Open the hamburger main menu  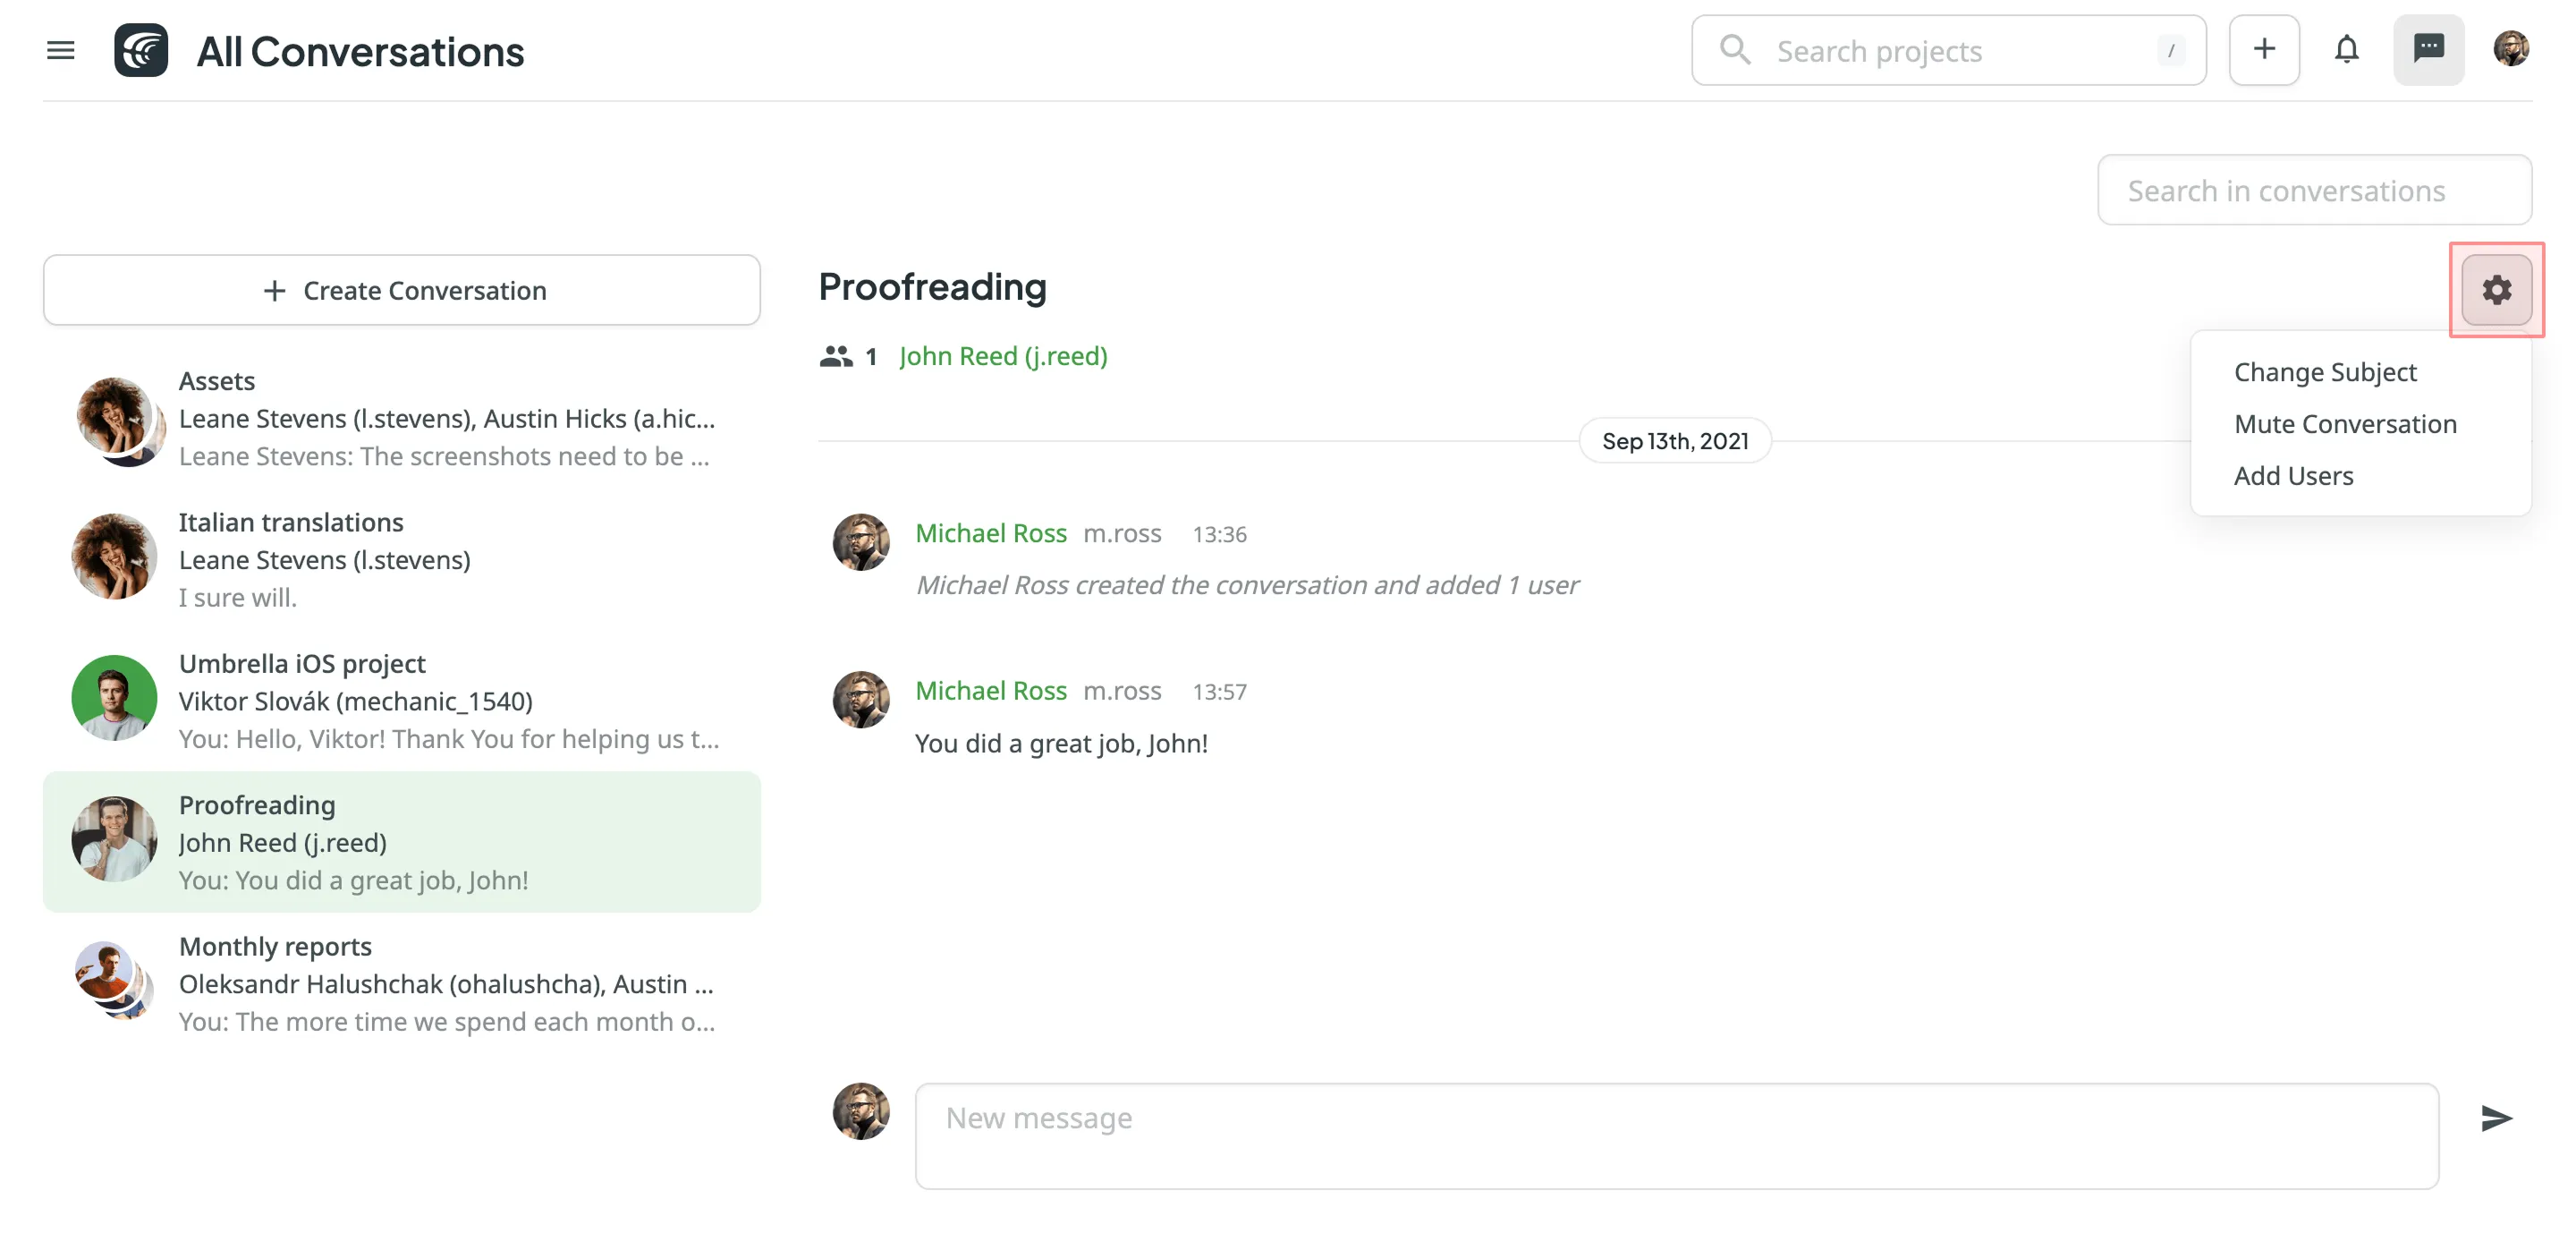pos(61,50)
